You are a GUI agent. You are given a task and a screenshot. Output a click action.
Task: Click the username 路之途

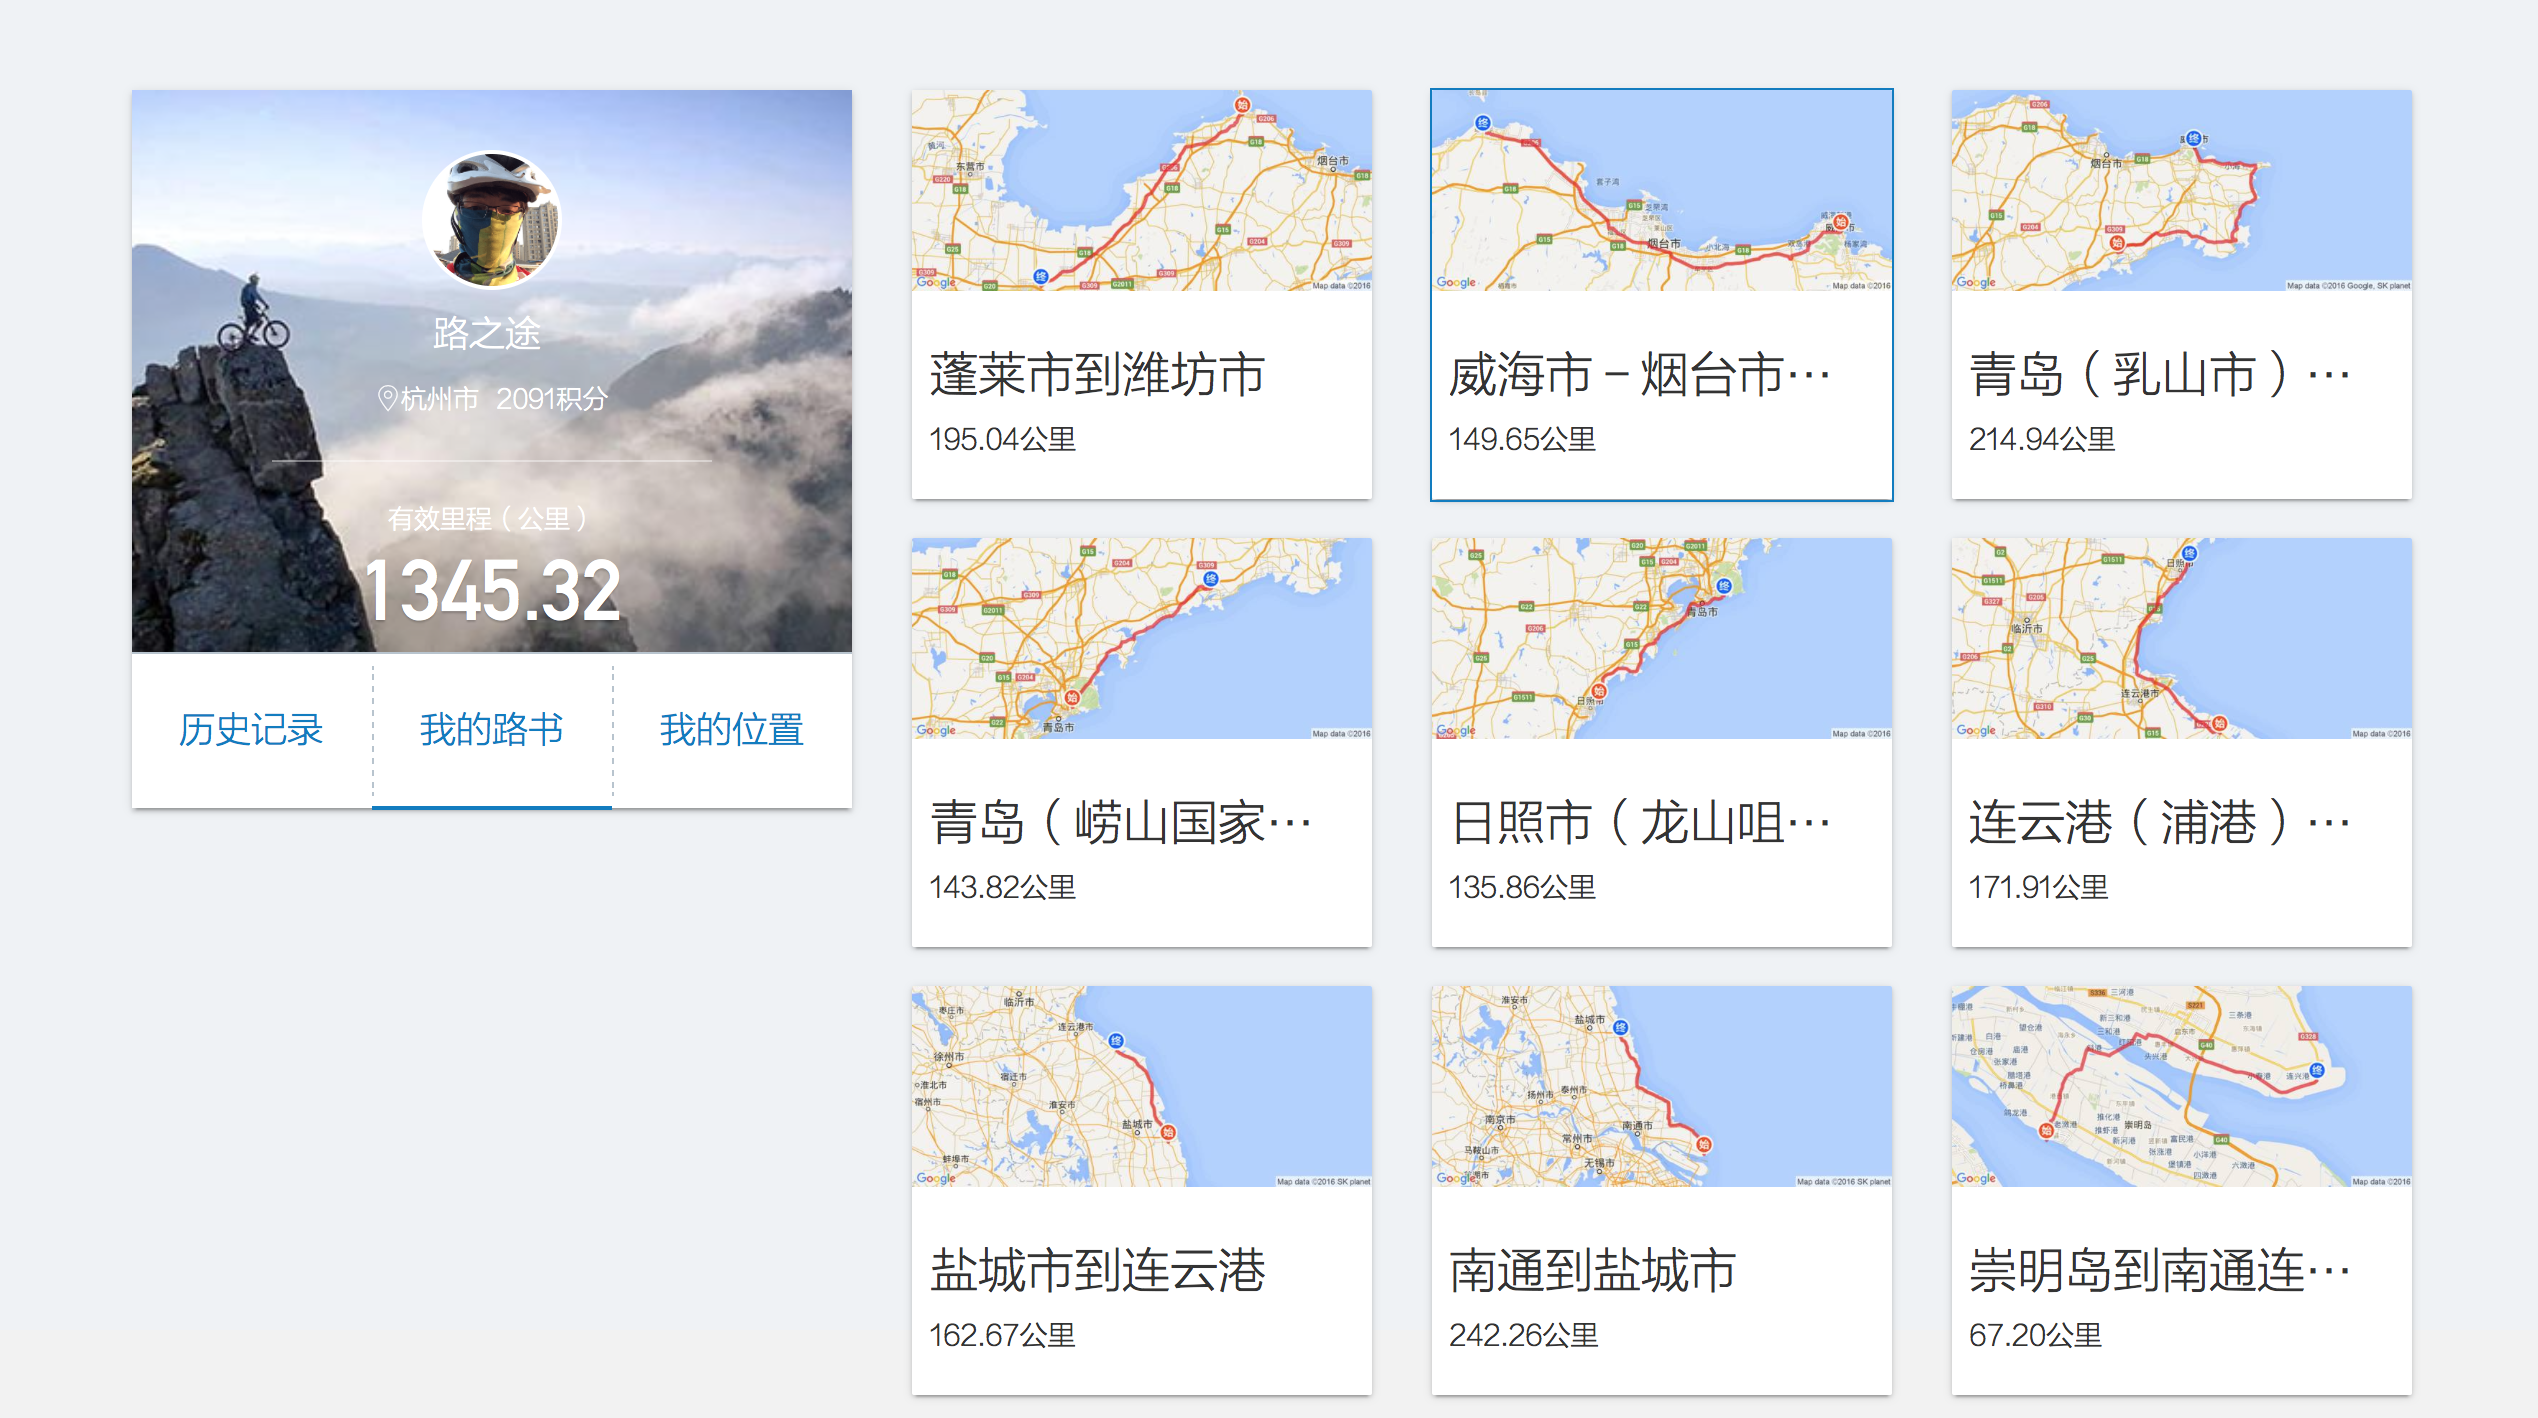pyautogui.click(x=487, y=333)
